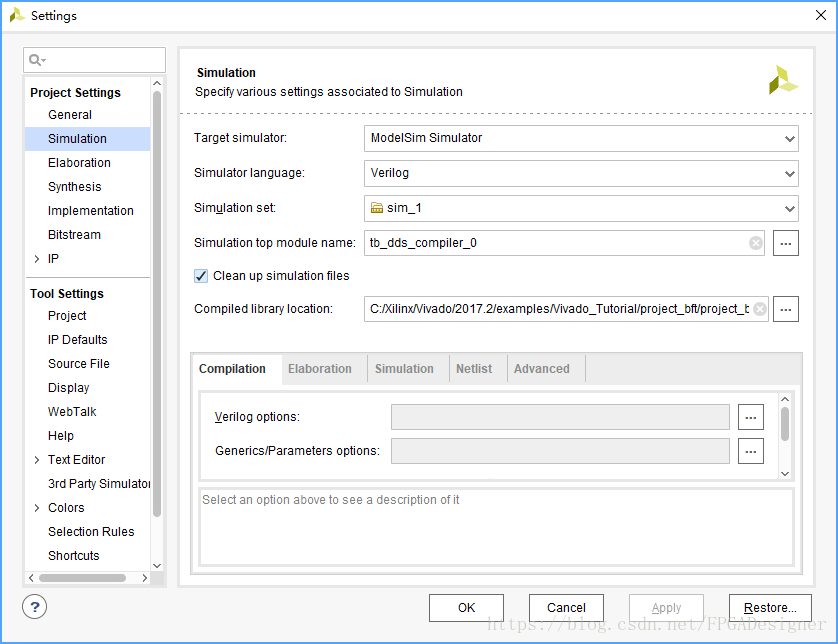The width and height of the screenshot is (838, 644).
Task: Expand the IP tree item
Action: tap(37, 259)
